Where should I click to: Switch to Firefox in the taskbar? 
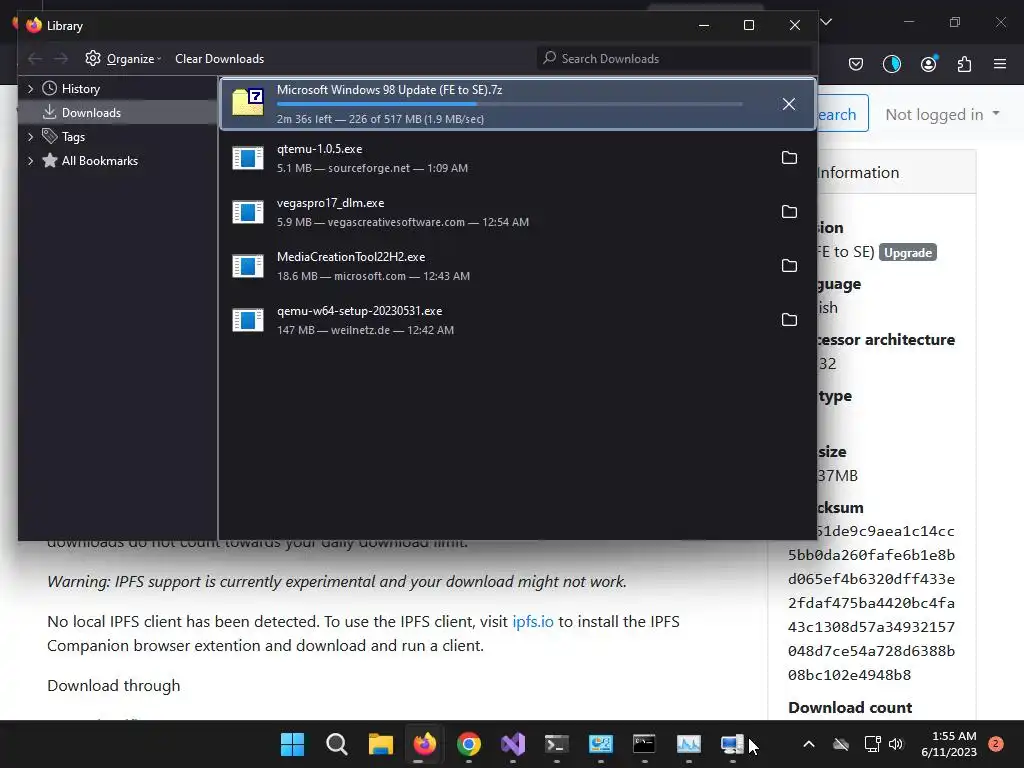[x=424, y=744]
